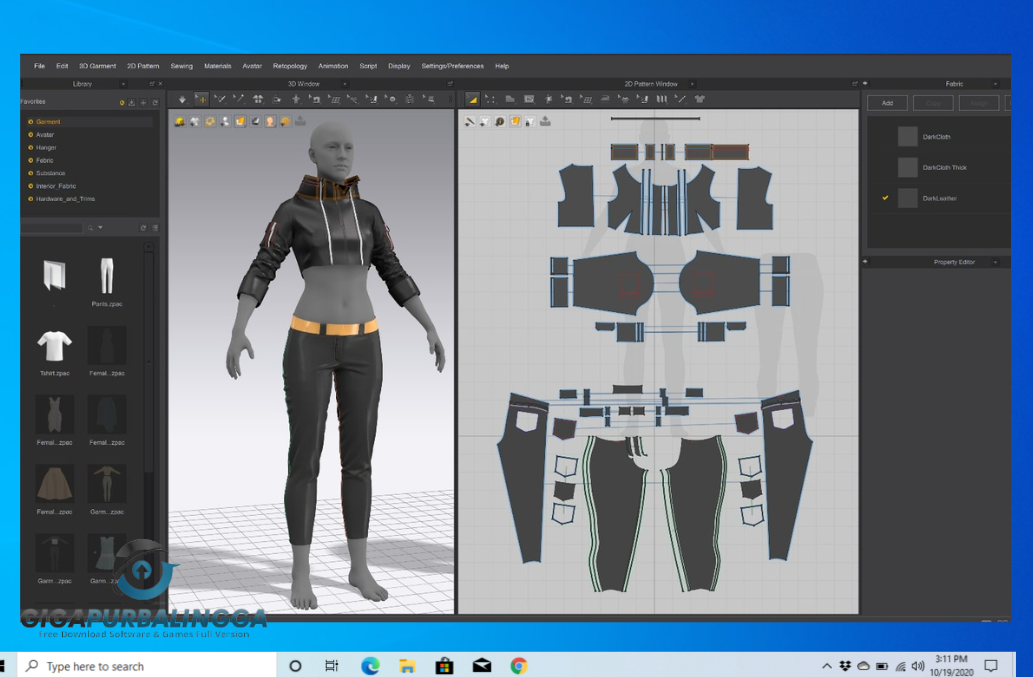
Task: Show hidden icons in system tray
Action: coord(827,666)
